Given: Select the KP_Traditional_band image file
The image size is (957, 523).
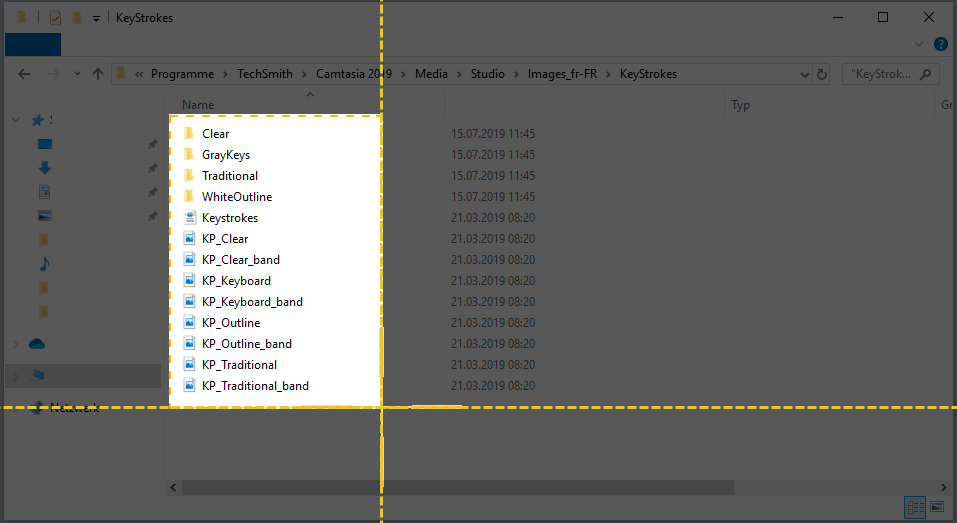Looking at the screenshot, I should click(x=246, y=386).
